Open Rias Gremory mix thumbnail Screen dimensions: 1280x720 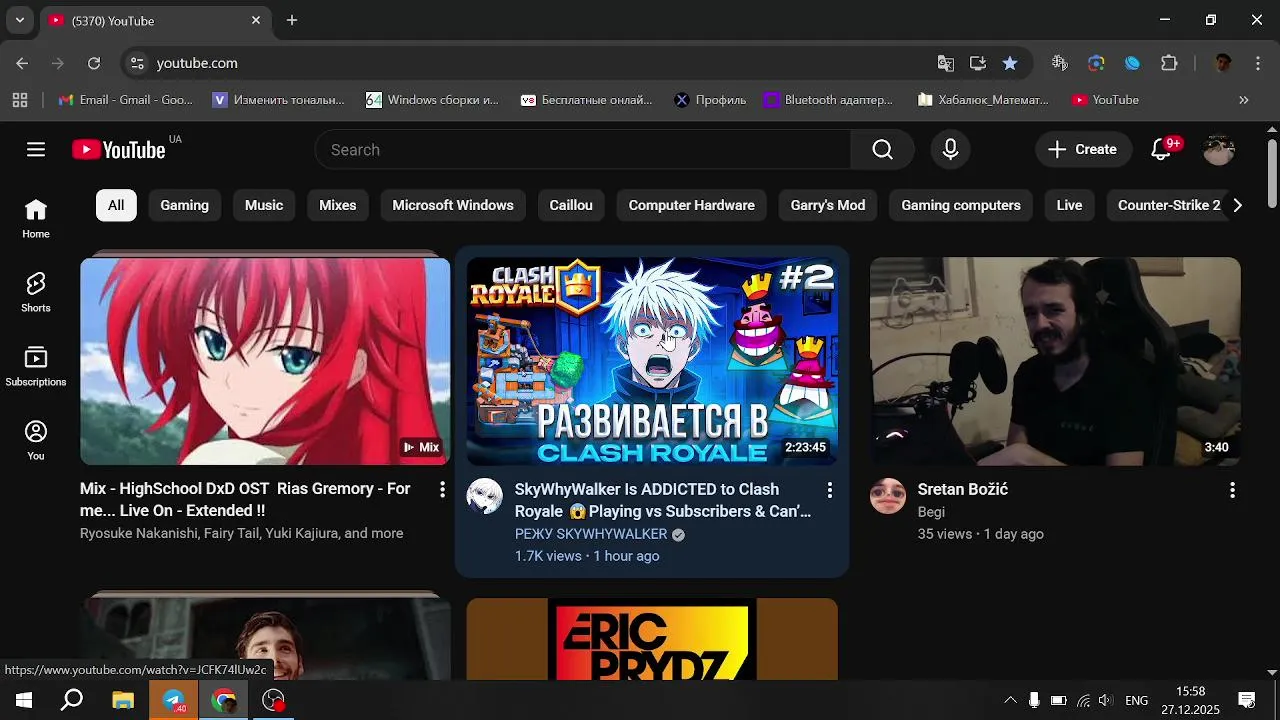click(265, 361)
